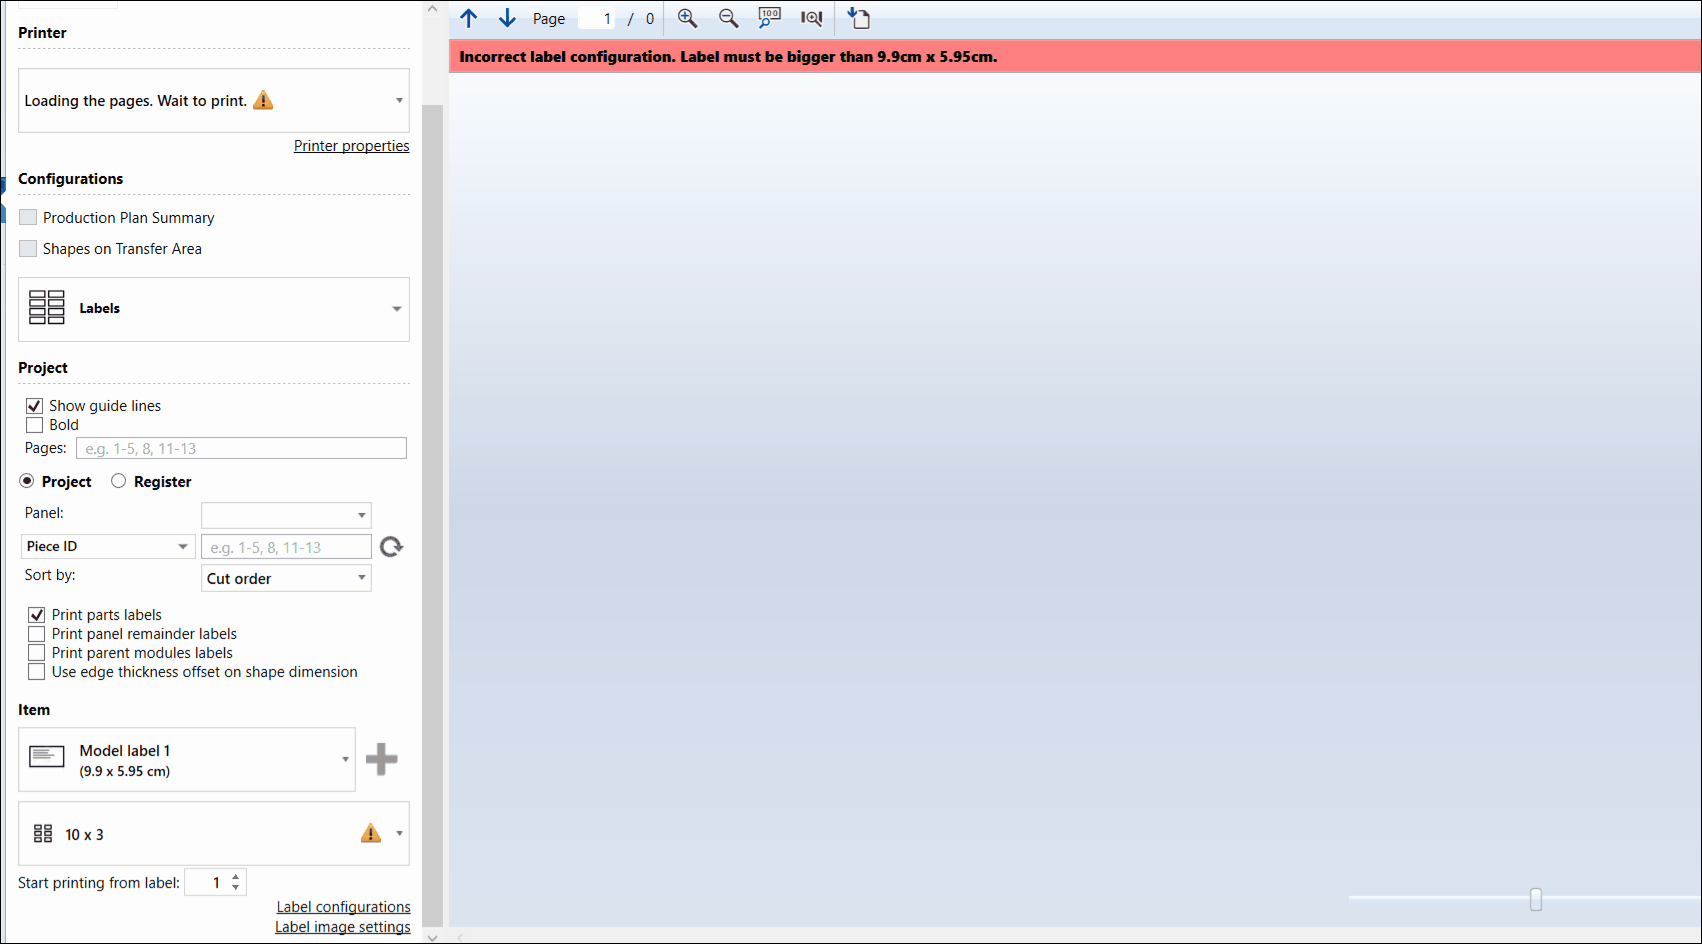Click scroll up arrow of left panel

pos(432,9)
